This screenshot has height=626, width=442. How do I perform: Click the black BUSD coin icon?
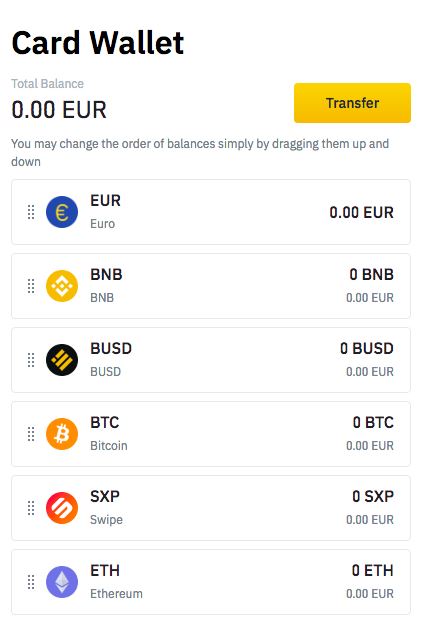click(62, 360)
